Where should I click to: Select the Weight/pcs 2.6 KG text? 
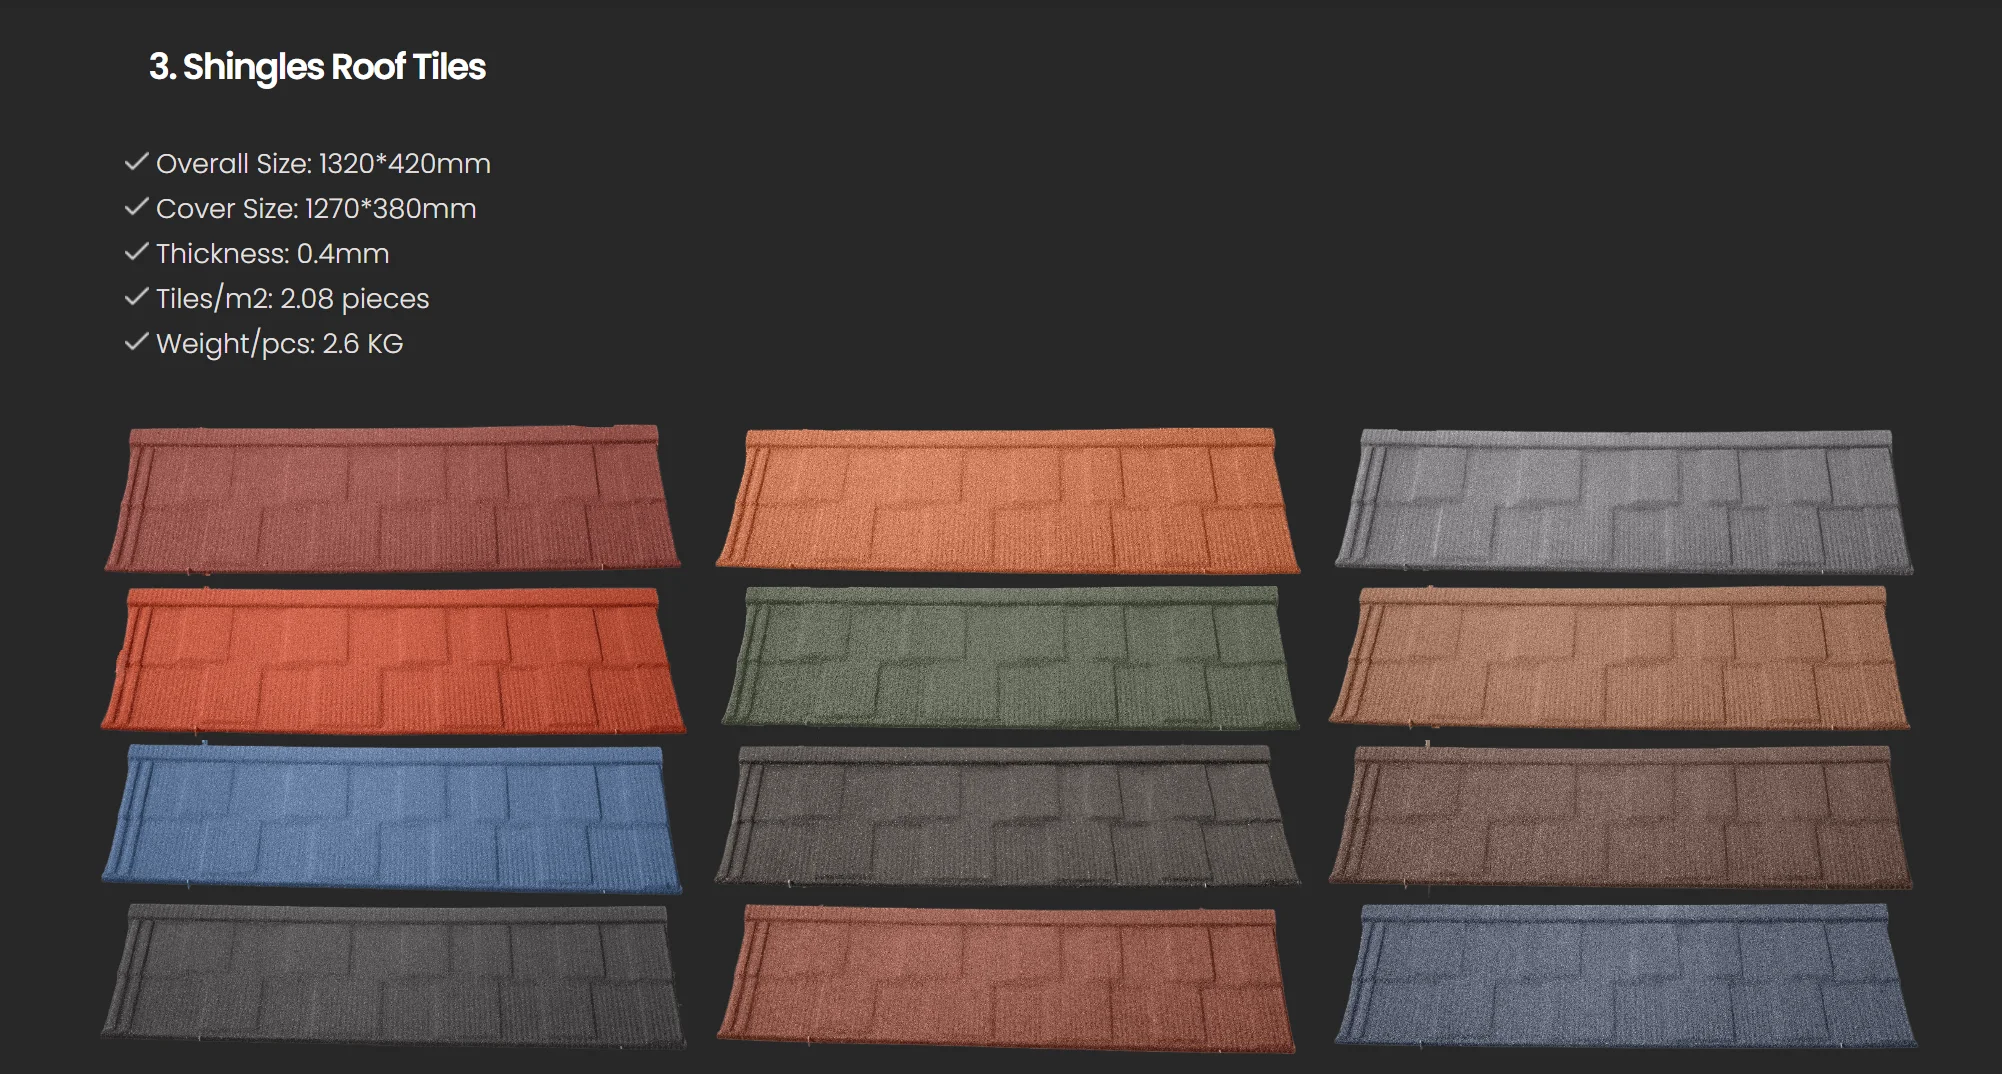(x=279, y=343)
